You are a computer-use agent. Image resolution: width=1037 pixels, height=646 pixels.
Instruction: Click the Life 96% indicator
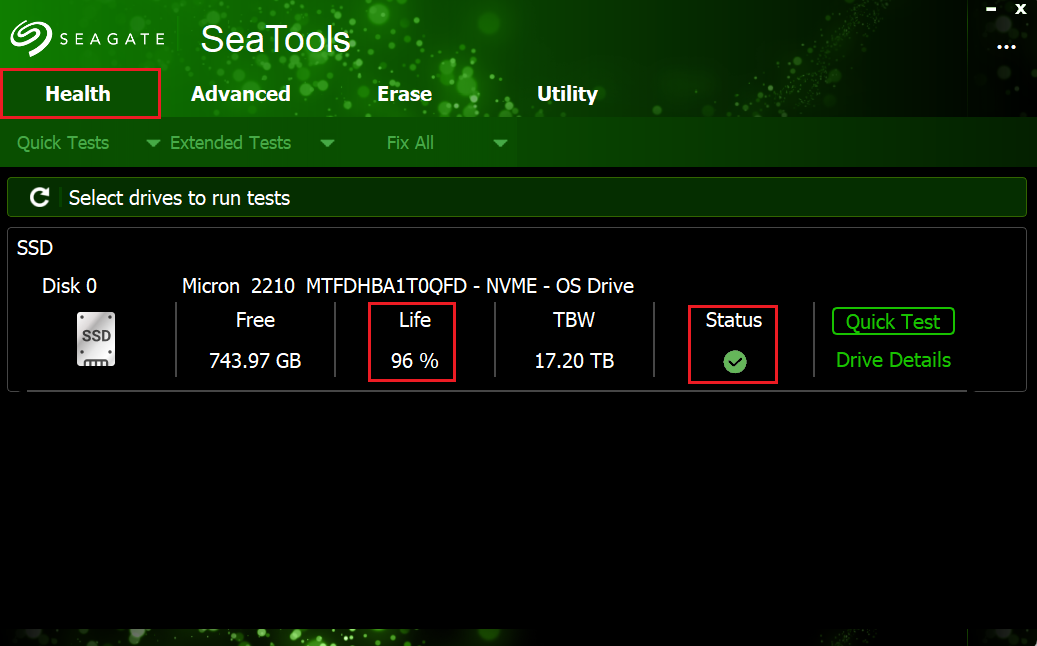[412, 341]
